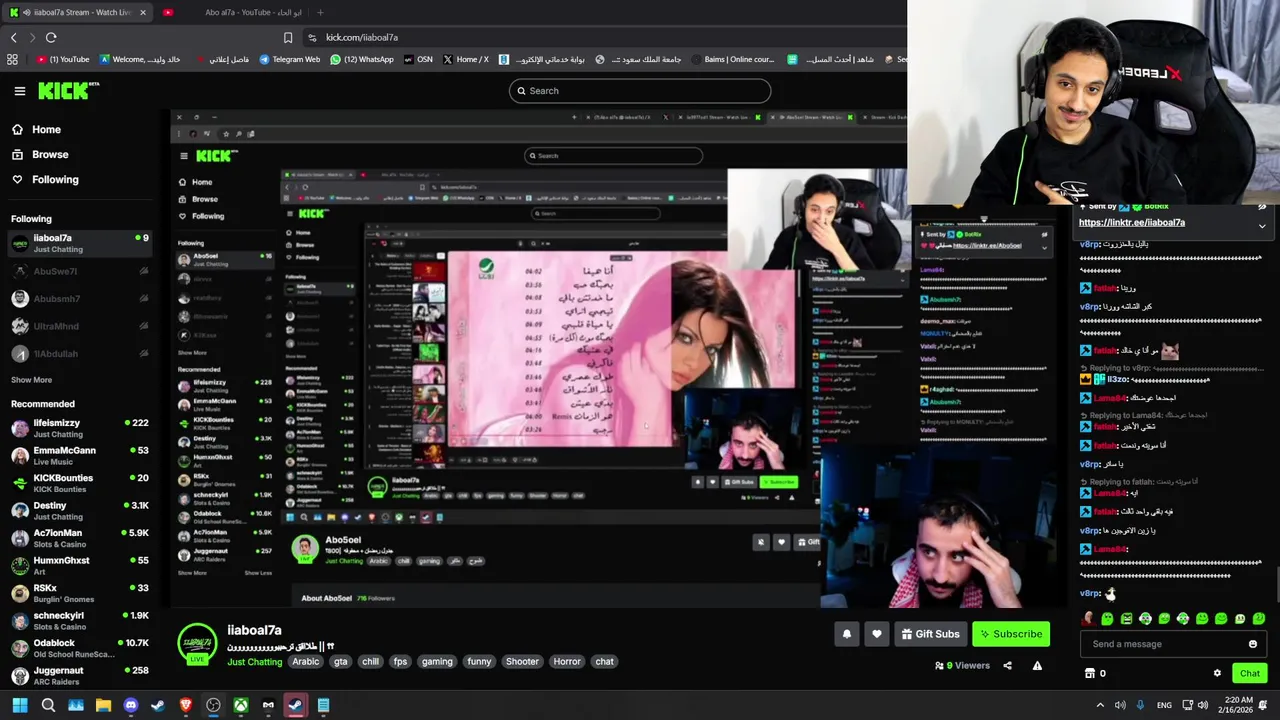Show hidden system tray icons
Image resolution: width=1280 pixels, height=720 pixels.
[1100, 705]
